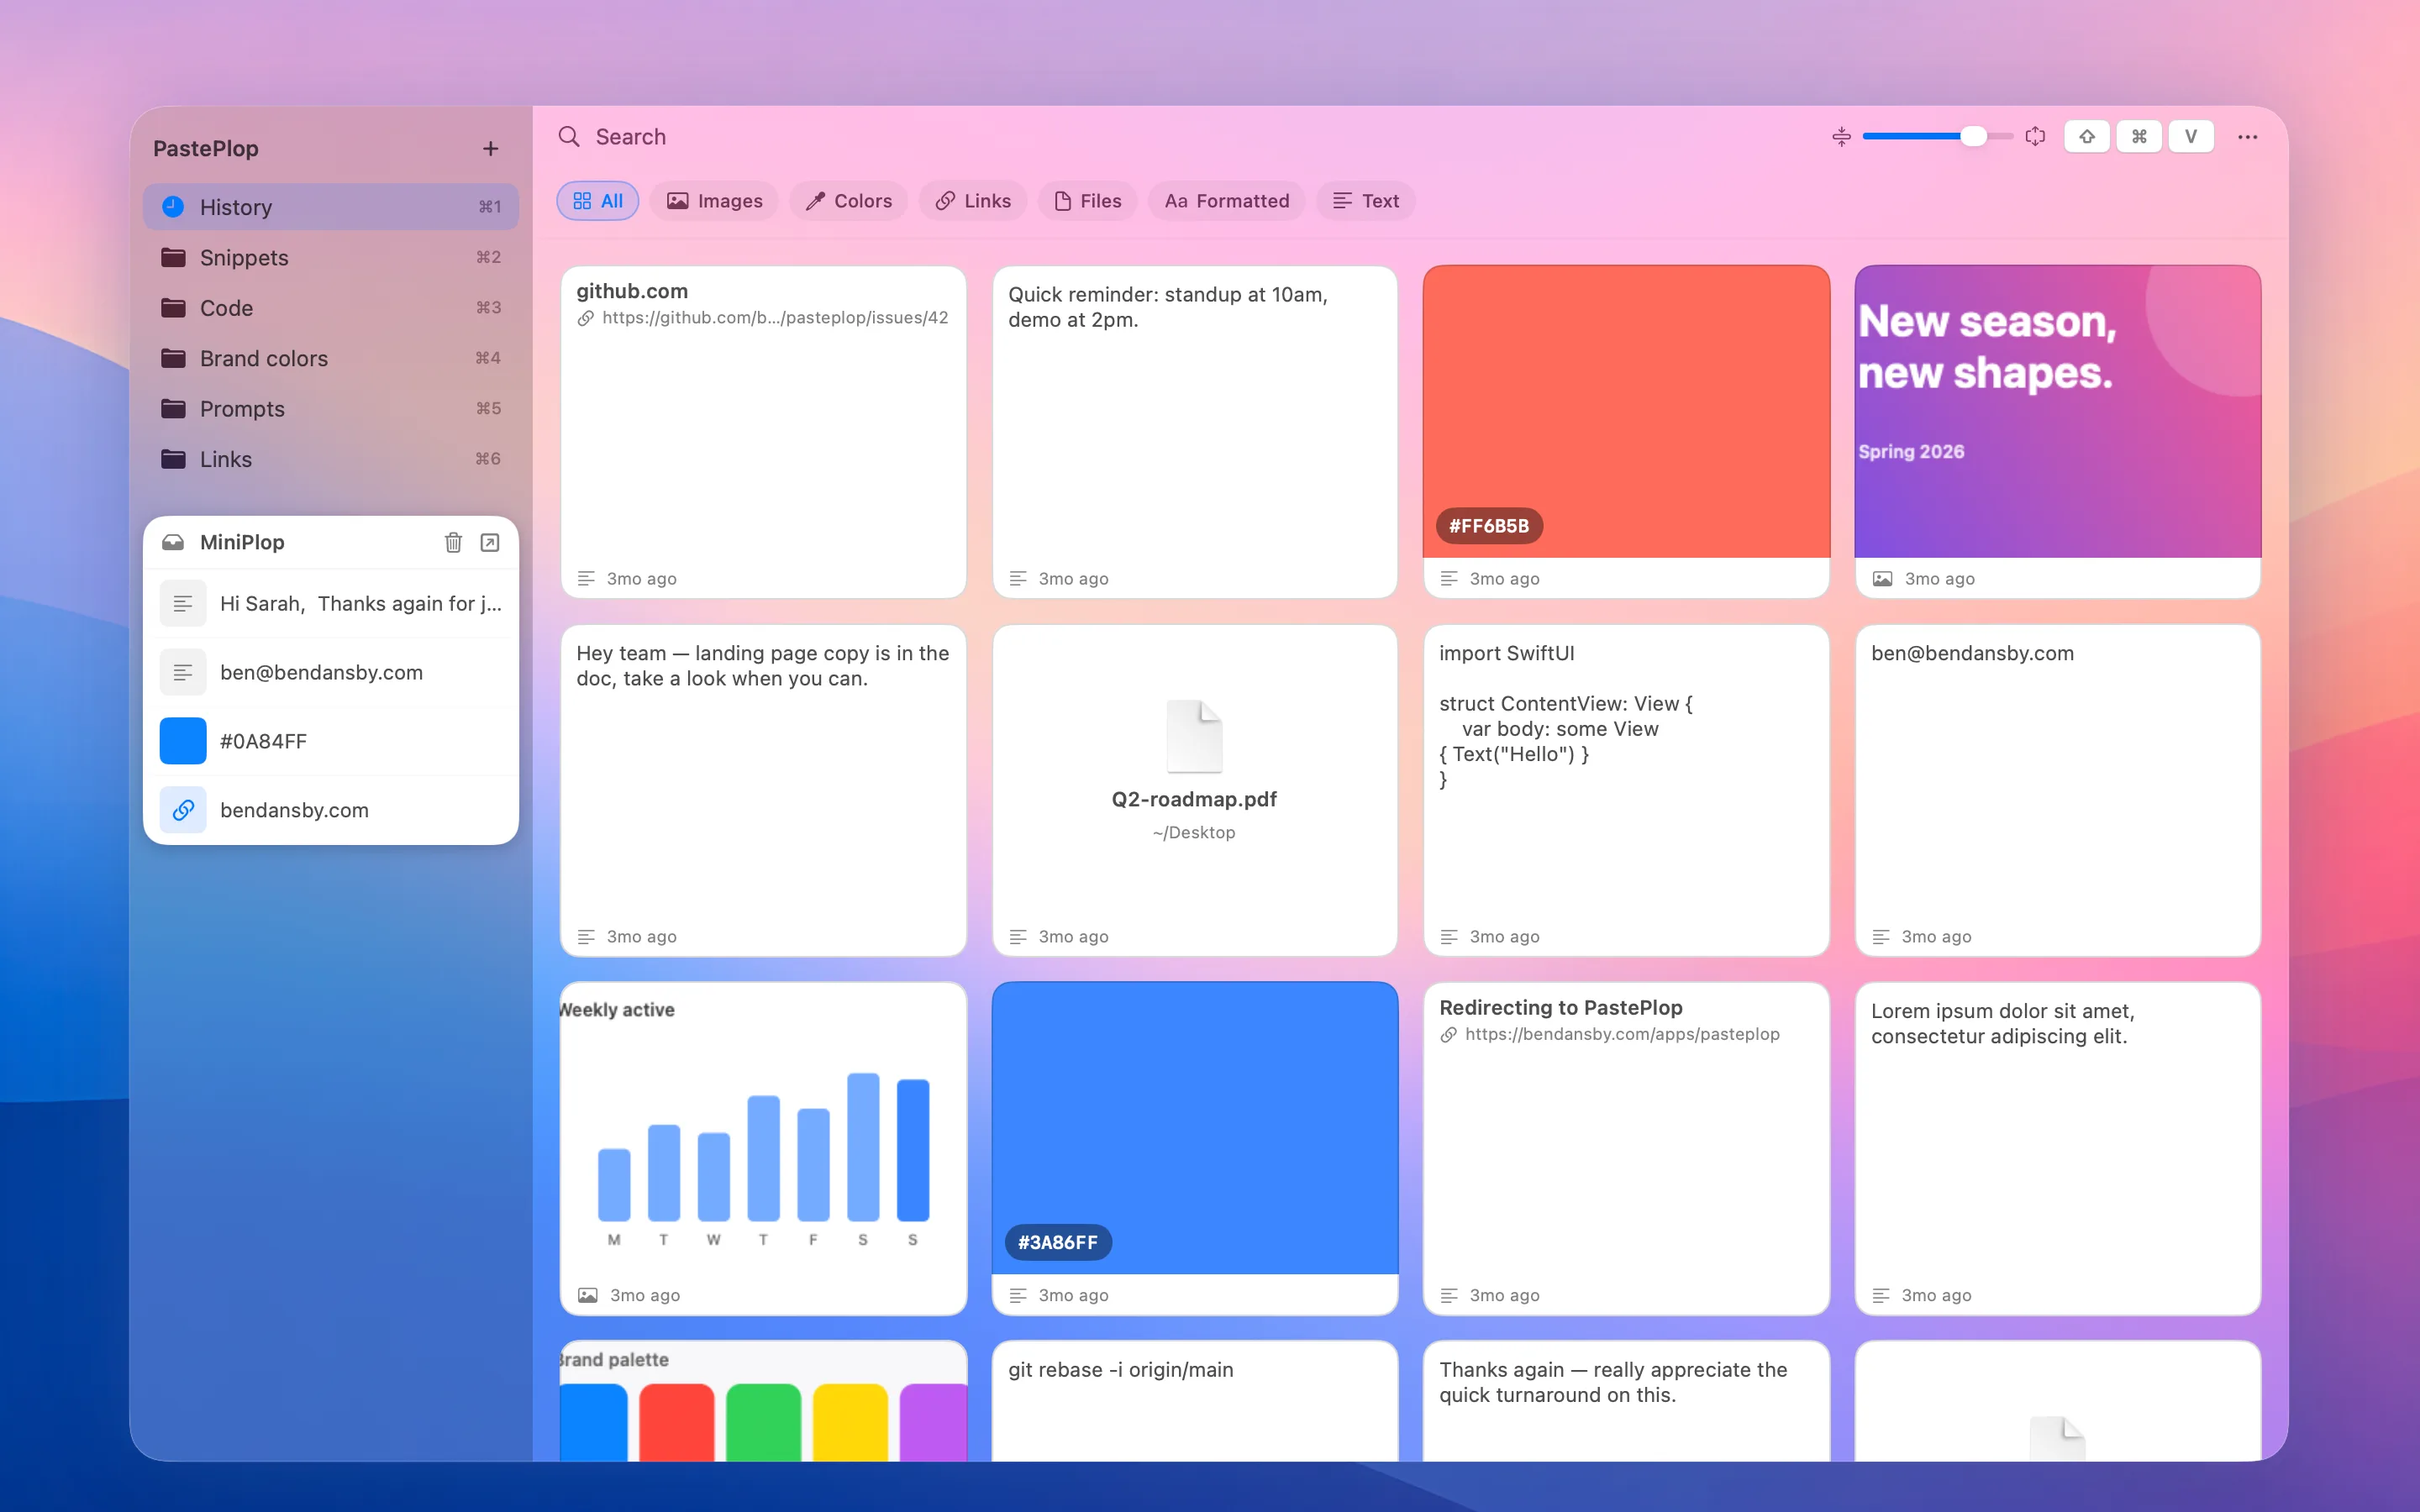
Task: Select the 'Hey team — landing page' card
Action: [x=764, y=790]
